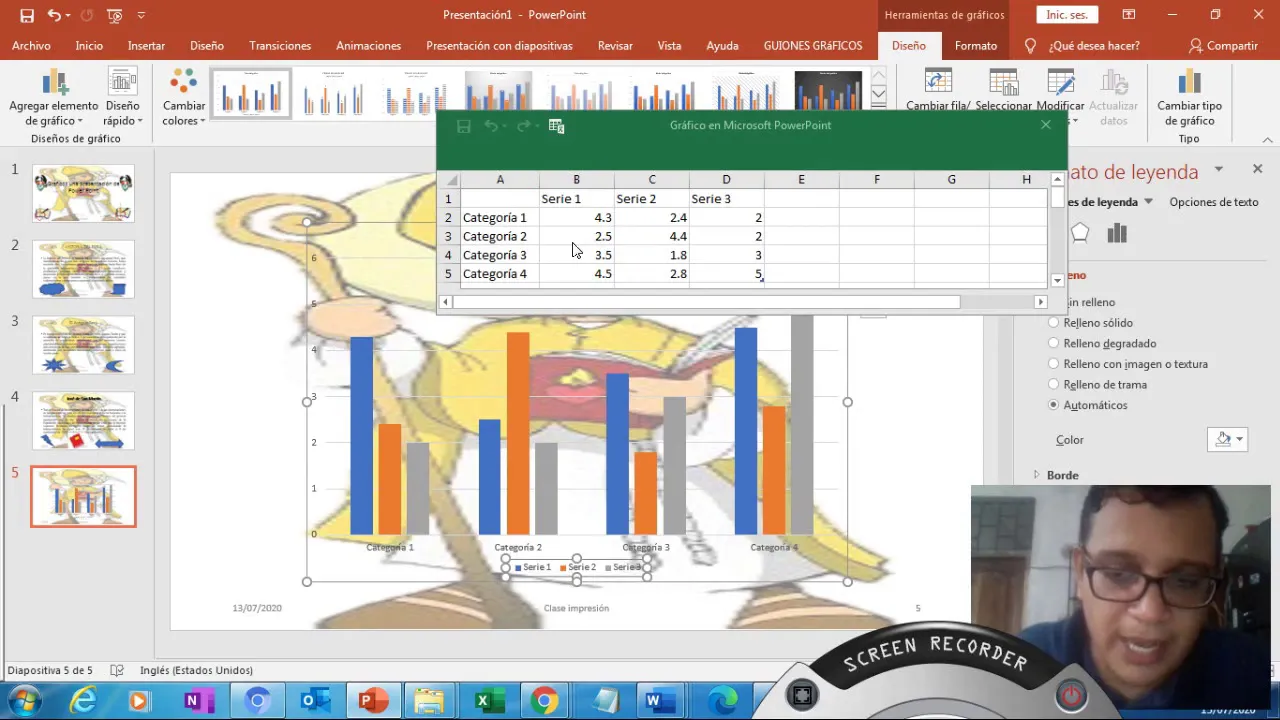Open the Revisar ribbon tab
Image resolution: width=1280 pixels, height=720 pixels.
point(615,46)
